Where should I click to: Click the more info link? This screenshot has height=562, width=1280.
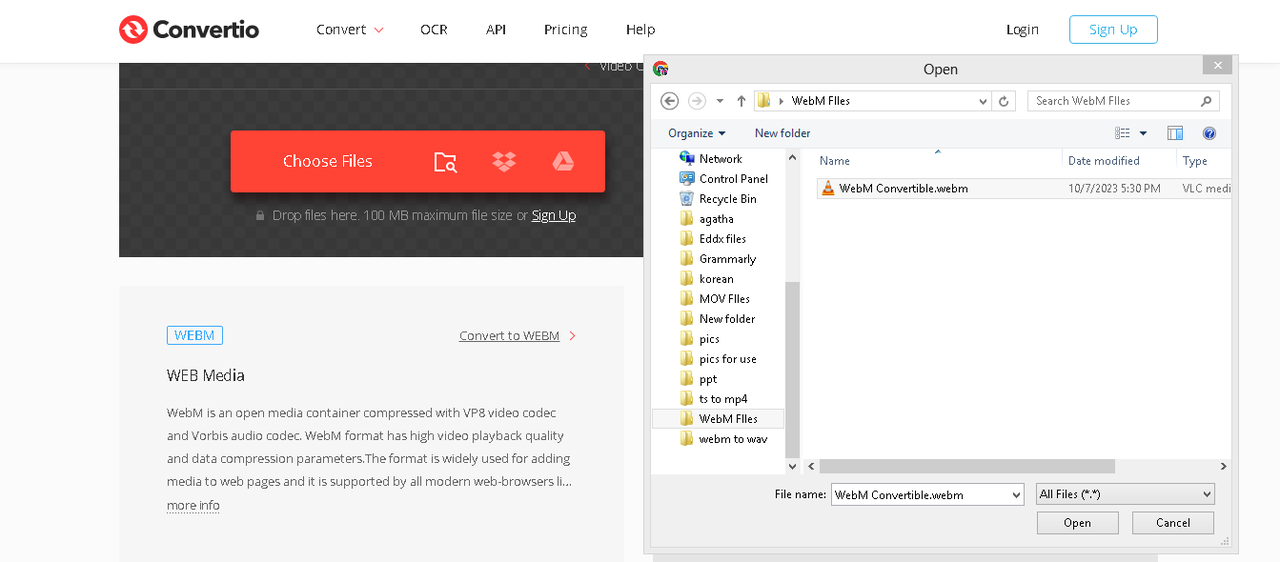point(193,505)
